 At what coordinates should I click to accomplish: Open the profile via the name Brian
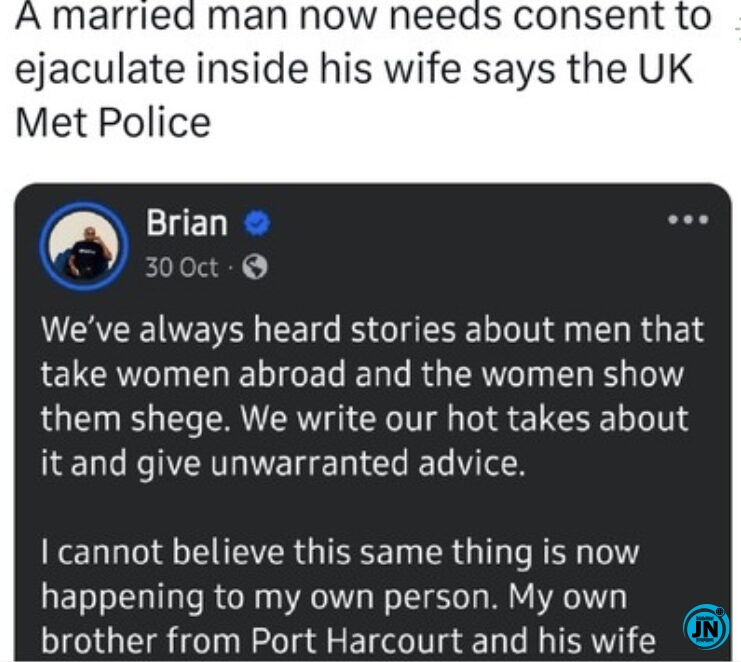point(187,224)
